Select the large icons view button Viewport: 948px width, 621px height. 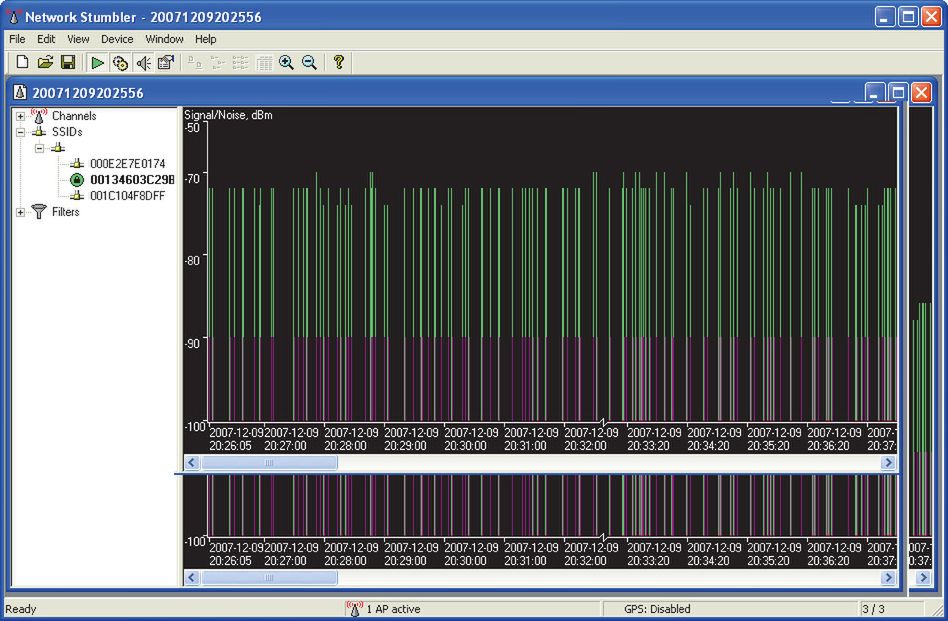[x=195, y=62]
